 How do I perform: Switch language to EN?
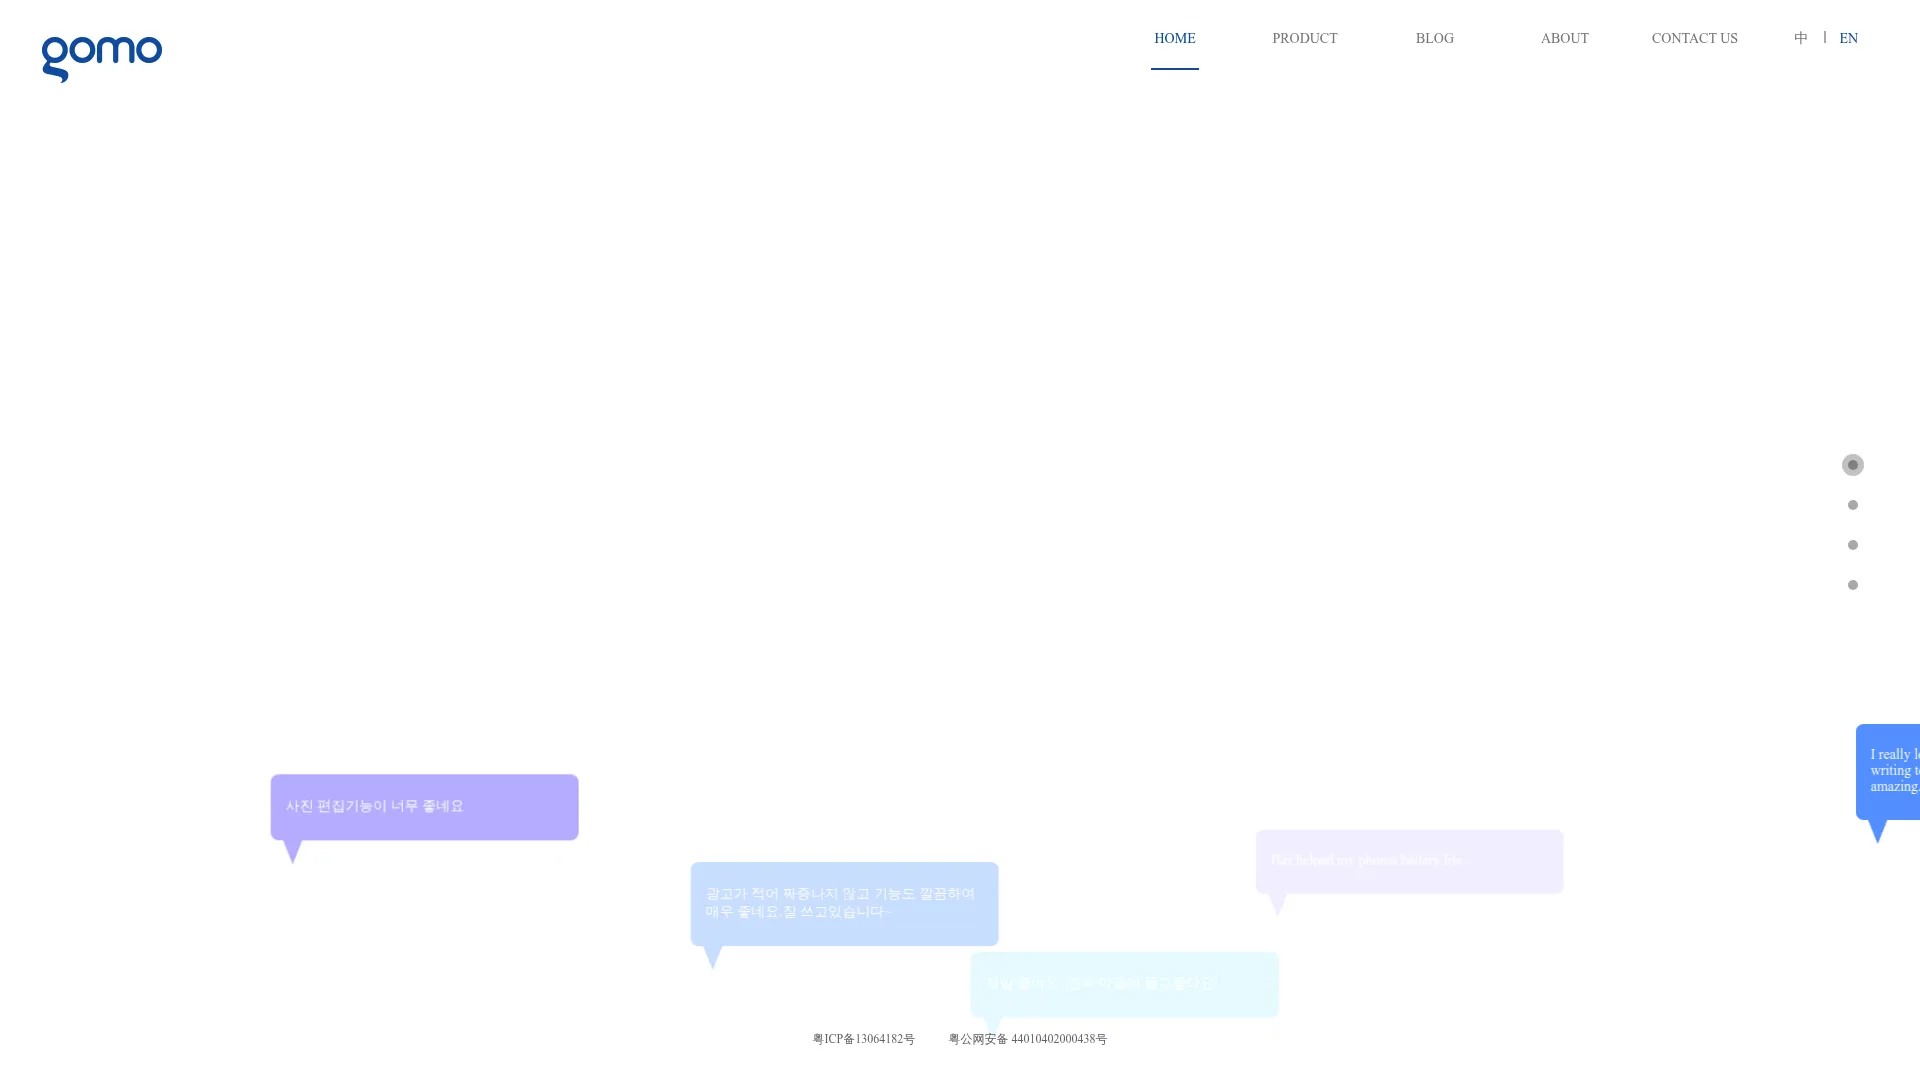pyautogui.click(x=1848, y=38)
